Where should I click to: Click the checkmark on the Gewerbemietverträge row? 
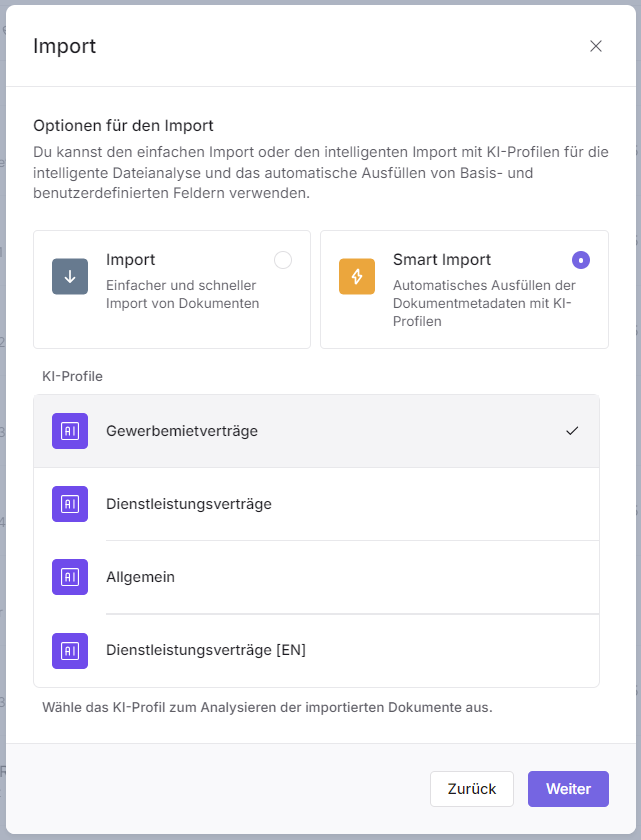point(572,431)
